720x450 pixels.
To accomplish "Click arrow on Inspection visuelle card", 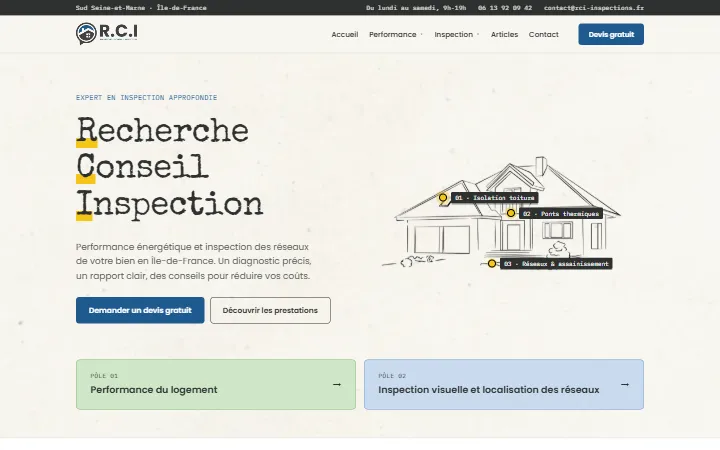I will 625,384.
